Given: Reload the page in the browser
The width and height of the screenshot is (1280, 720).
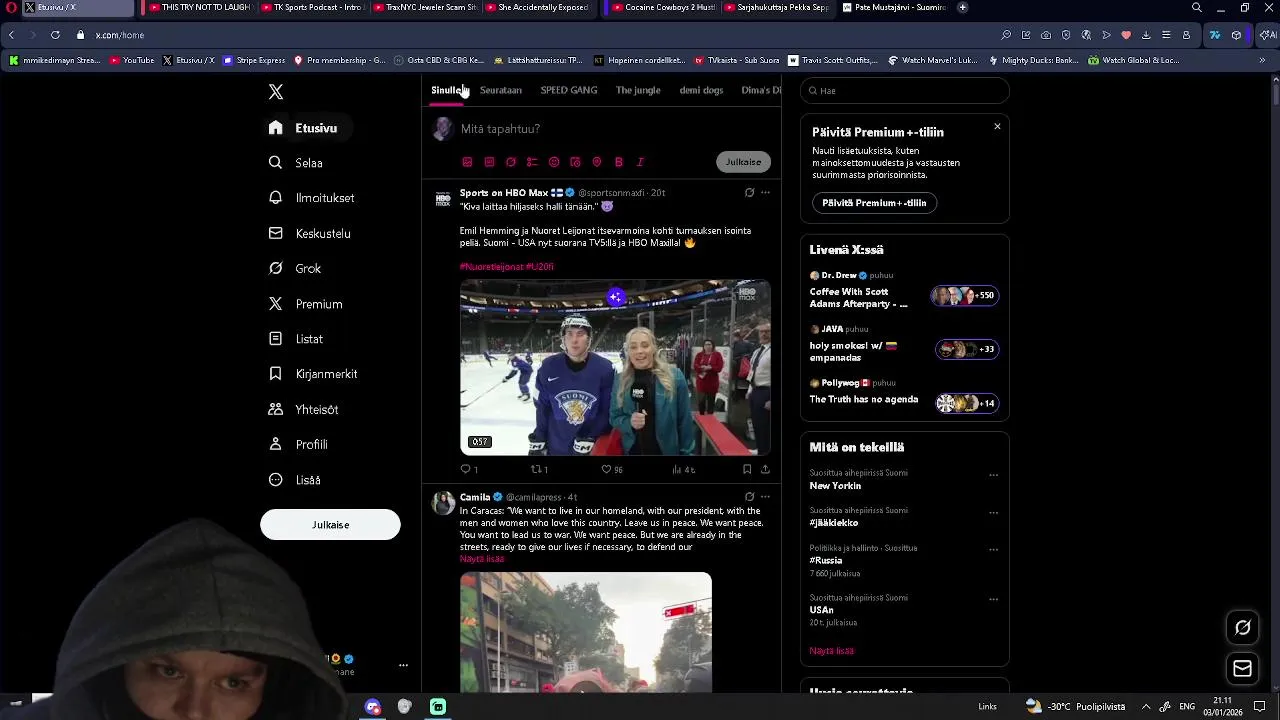Looking at the screenshot, I should 55,35.
